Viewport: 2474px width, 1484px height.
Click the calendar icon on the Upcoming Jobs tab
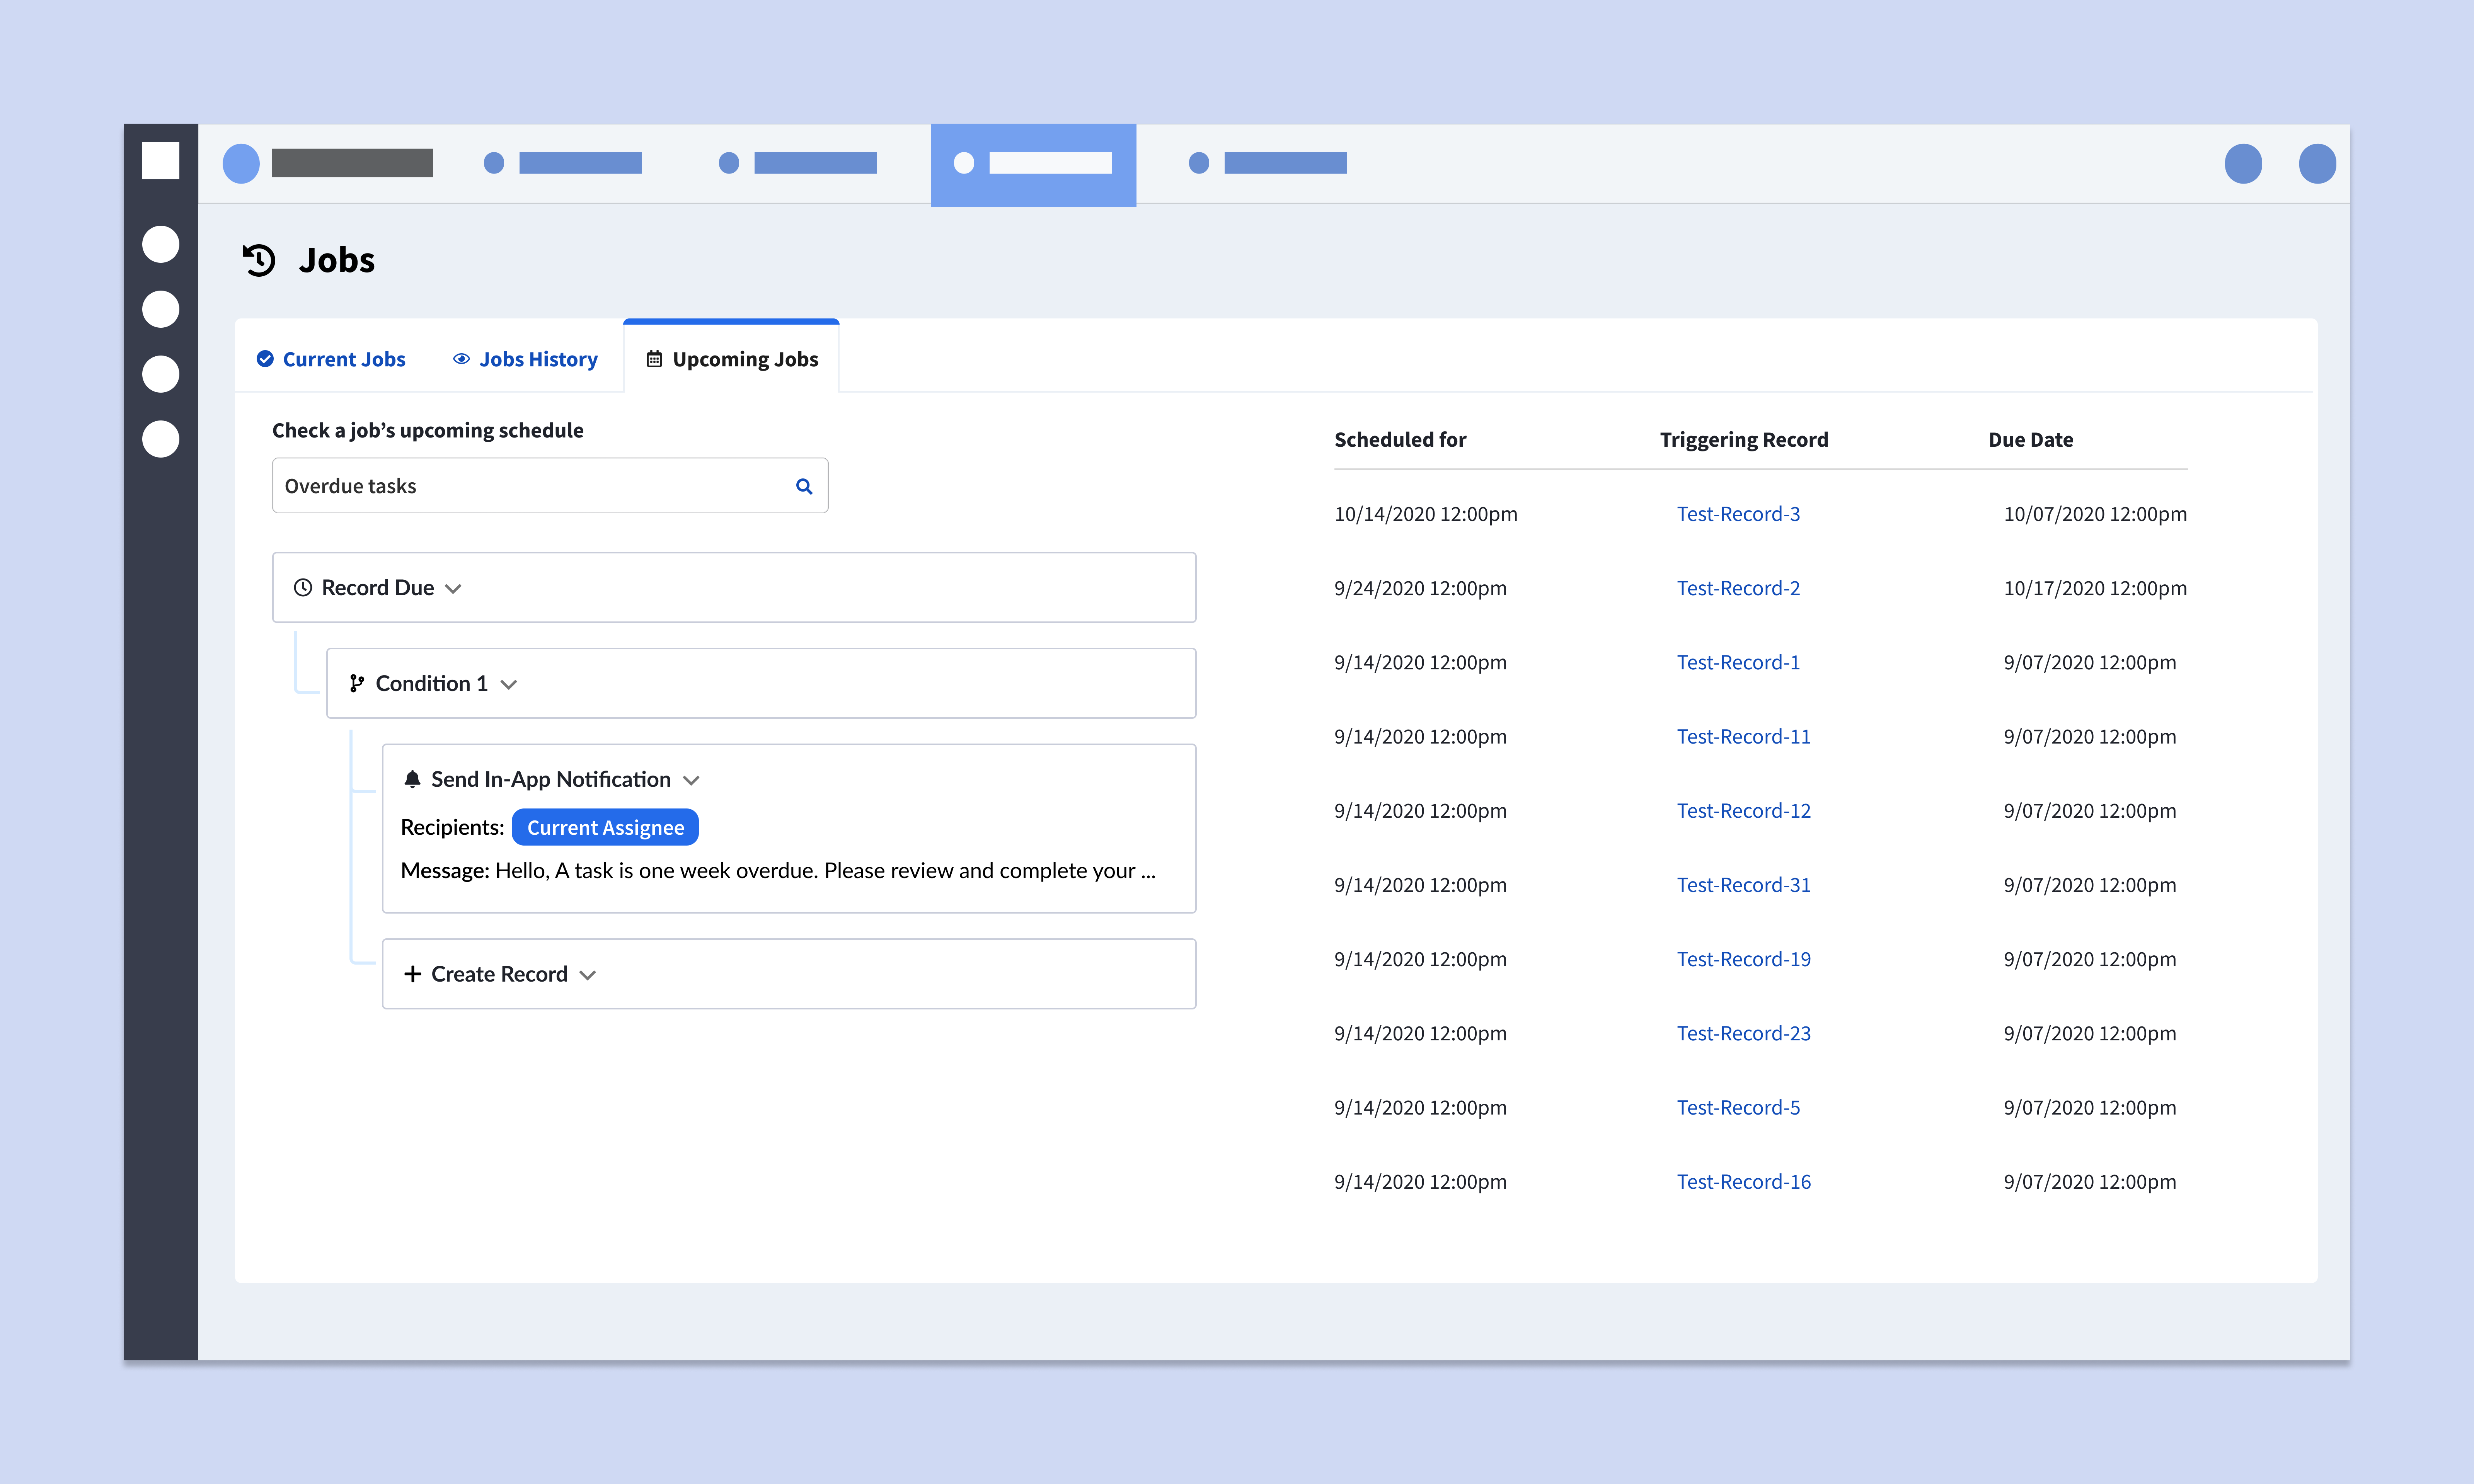[x=655, y=358]
